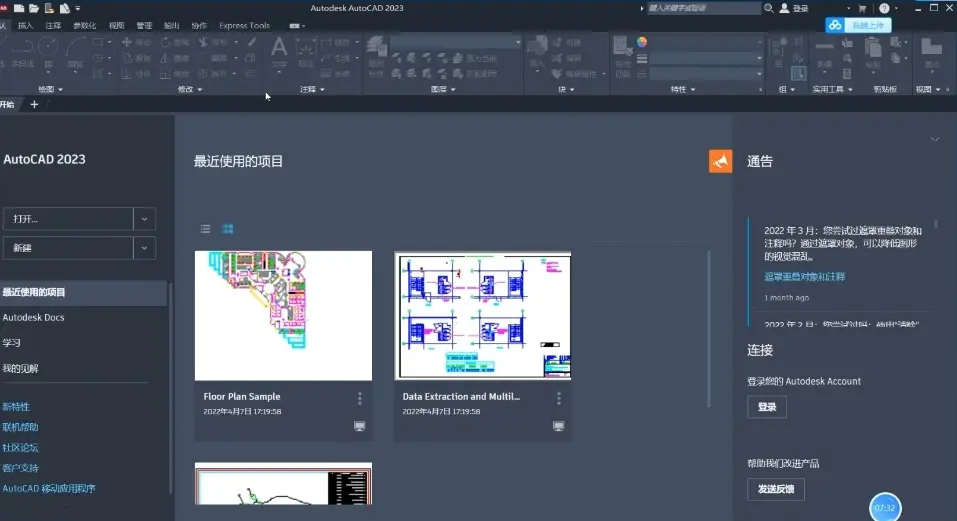The width and height of the screenshot is (957, 521).
Task: Expand the Utilities (实用工具) panel title
Action: (832, 89)
